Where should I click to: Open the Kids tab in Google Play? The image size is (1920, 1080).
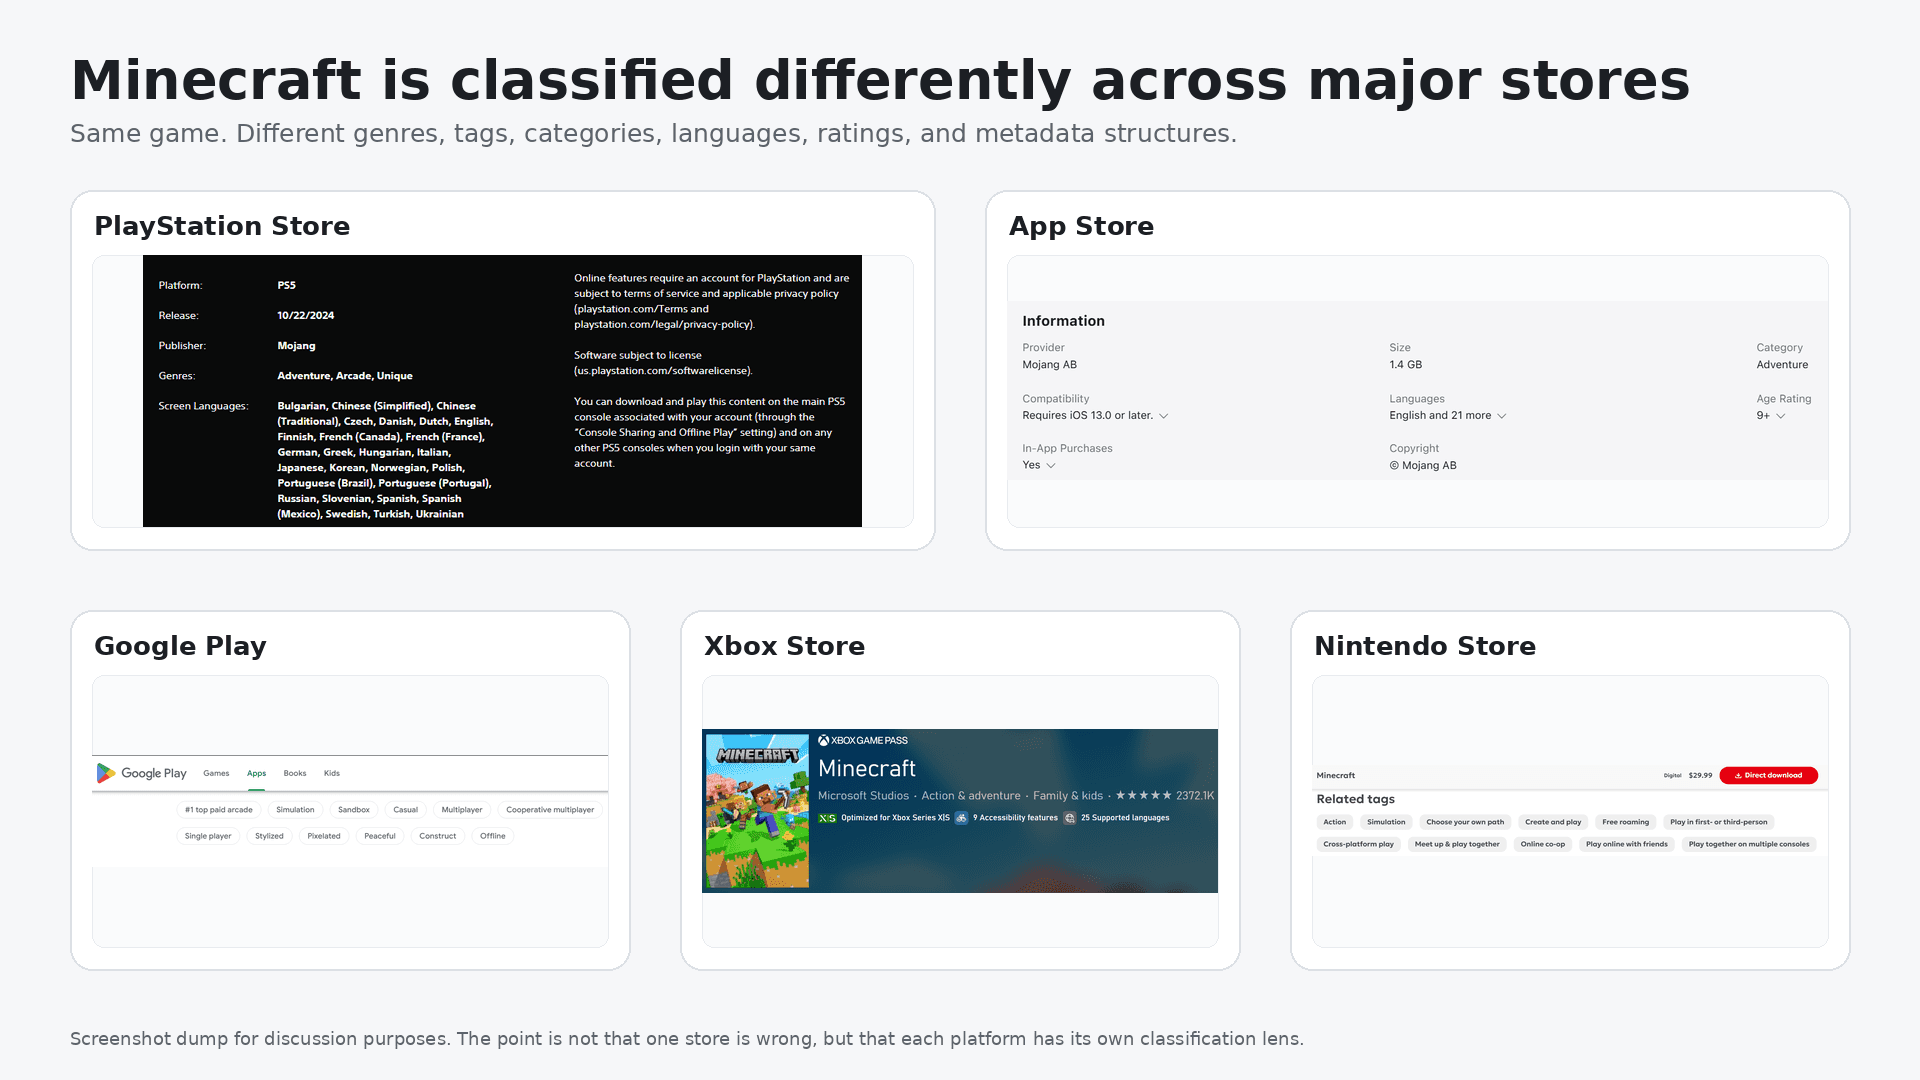click(332, 773)
